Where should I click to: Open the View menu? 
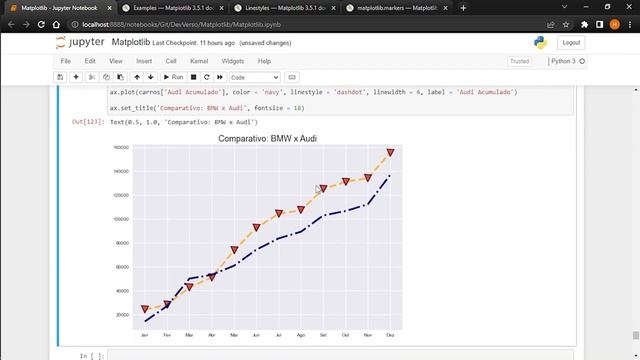coord(116,61)
